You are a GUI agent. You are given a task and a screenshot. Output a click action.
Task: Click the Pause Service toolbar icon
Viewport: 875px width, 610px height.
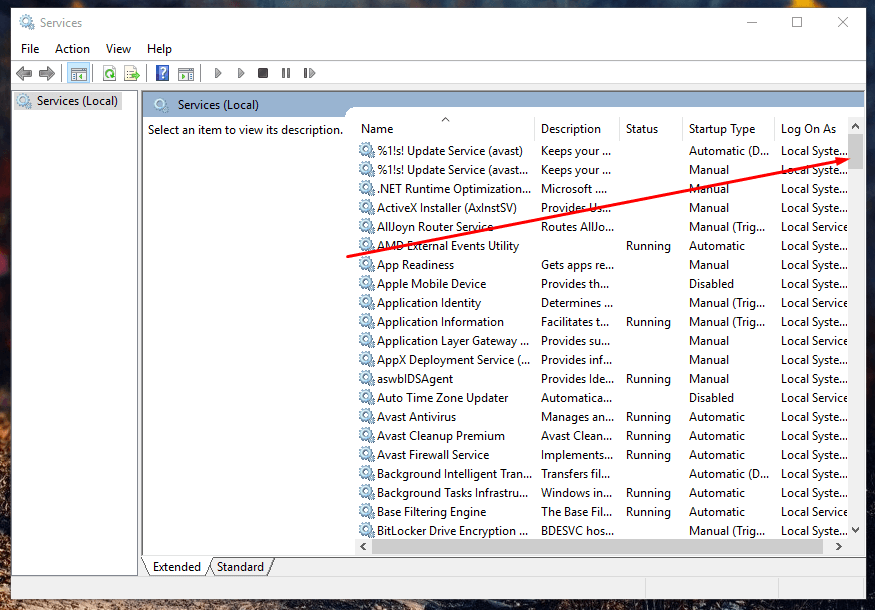click(286, 73)
